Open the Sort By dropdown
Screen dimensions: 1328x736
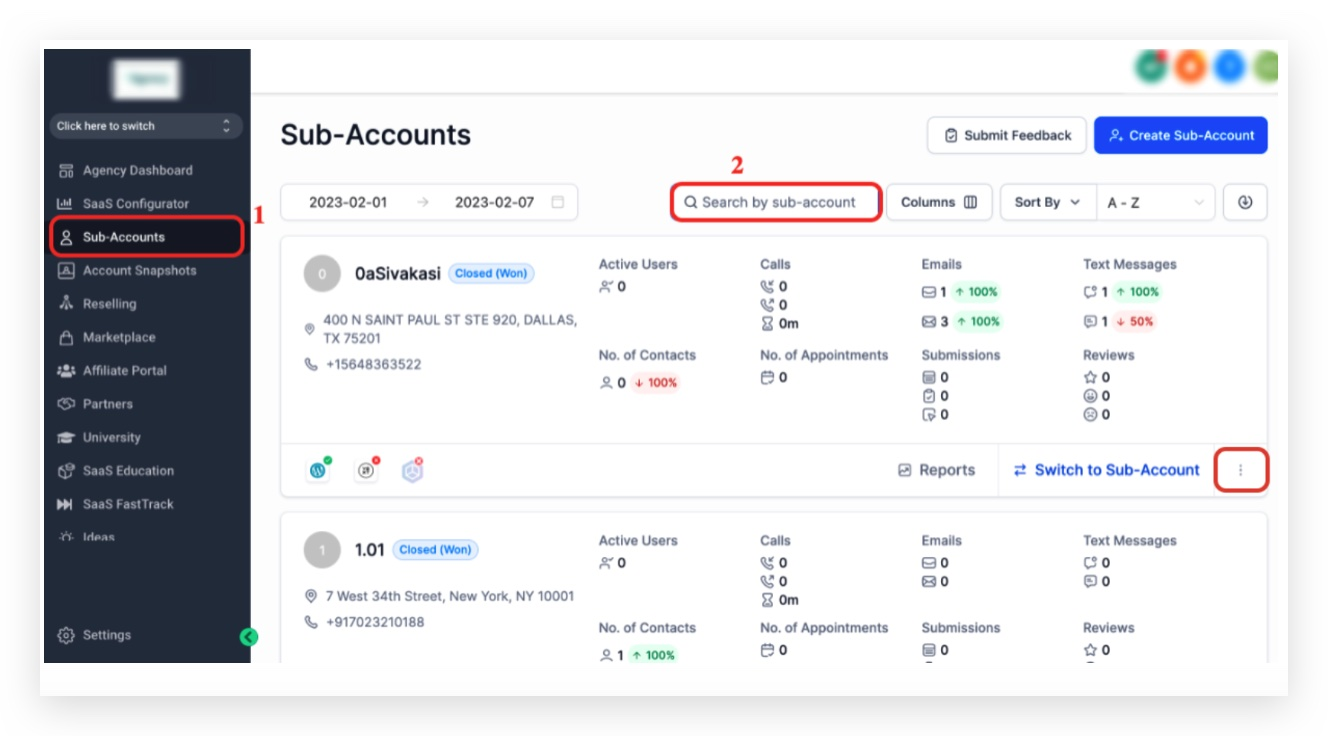[x=1048, y=202]
